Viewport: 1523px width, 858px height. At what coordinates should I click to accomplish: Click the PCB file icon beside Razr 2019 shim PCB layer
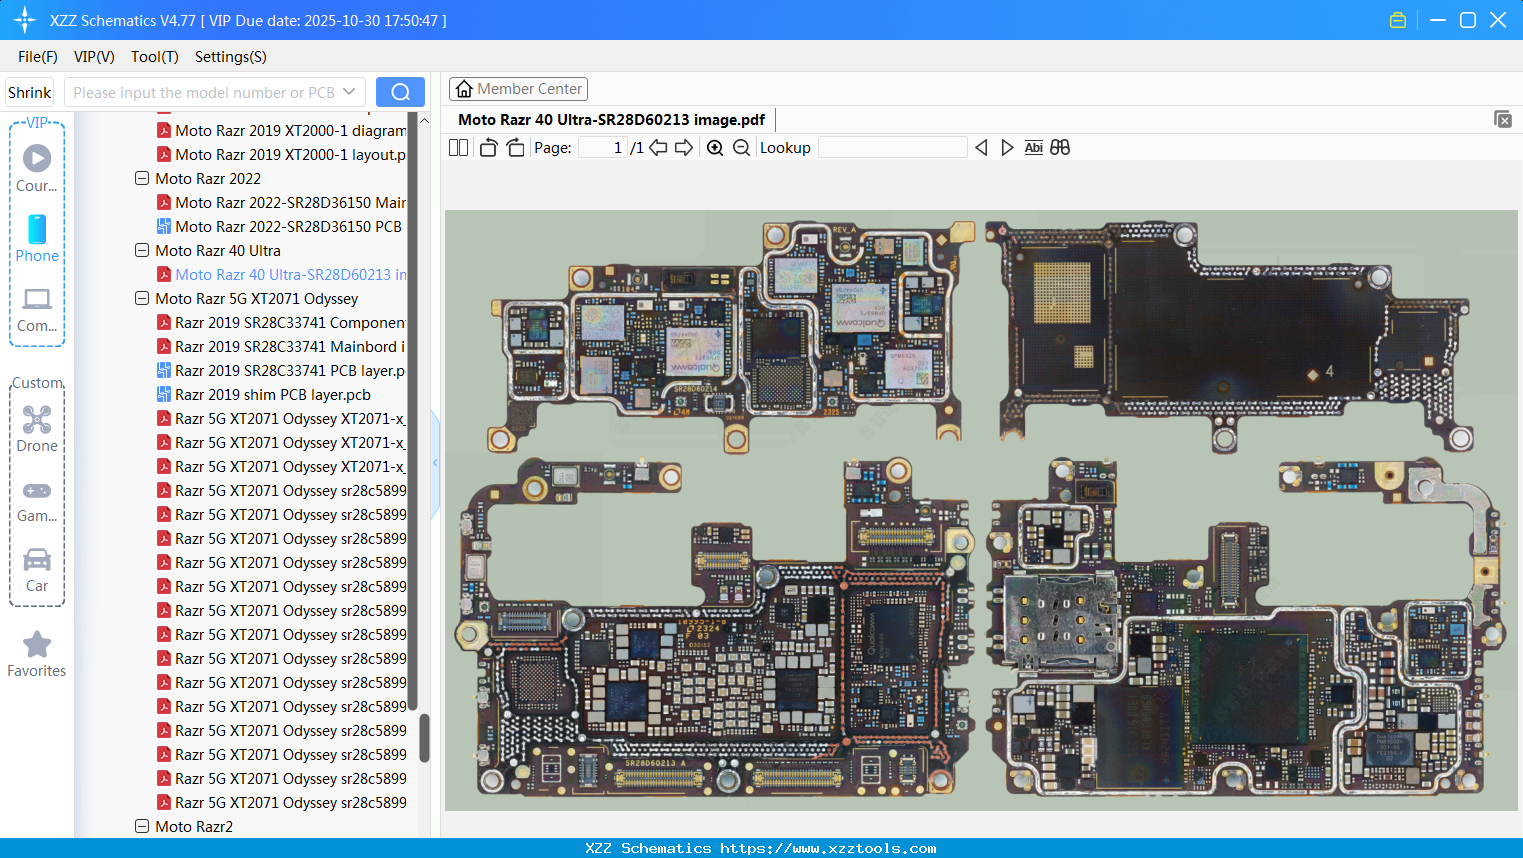(164, 395)
